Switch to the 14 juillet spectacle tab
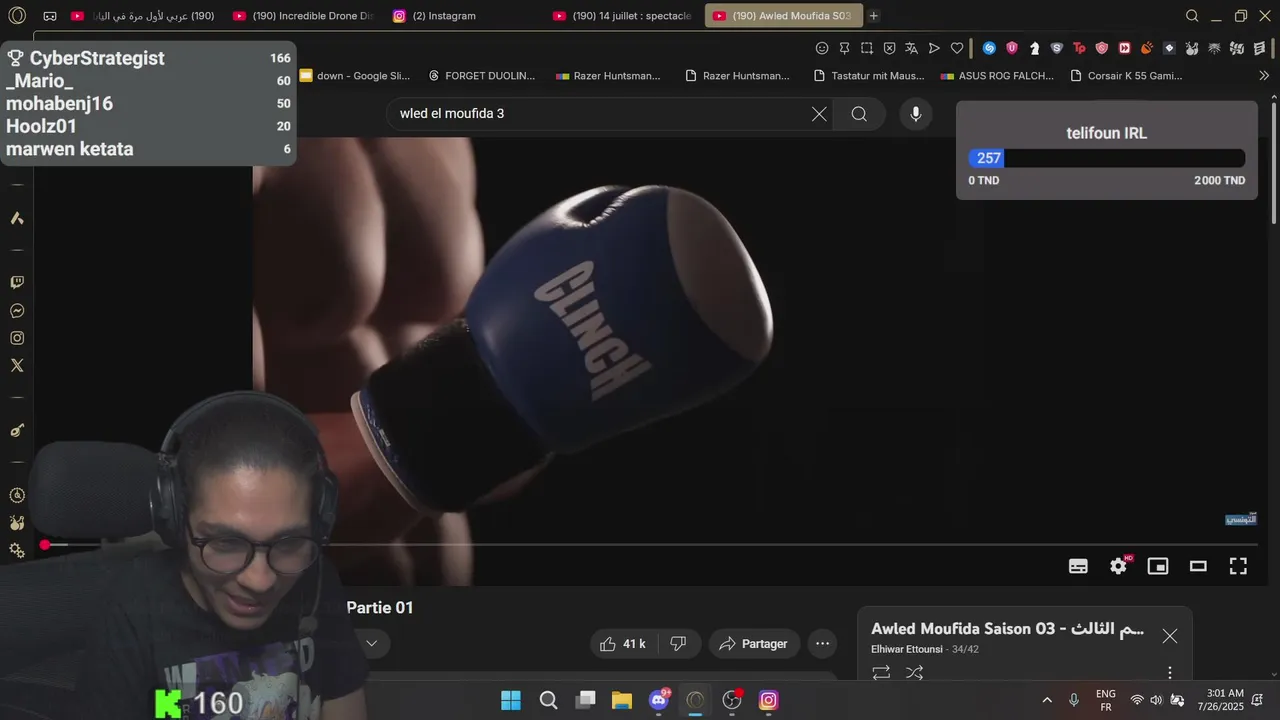The image size is (1280, 720). pos(622,16)
